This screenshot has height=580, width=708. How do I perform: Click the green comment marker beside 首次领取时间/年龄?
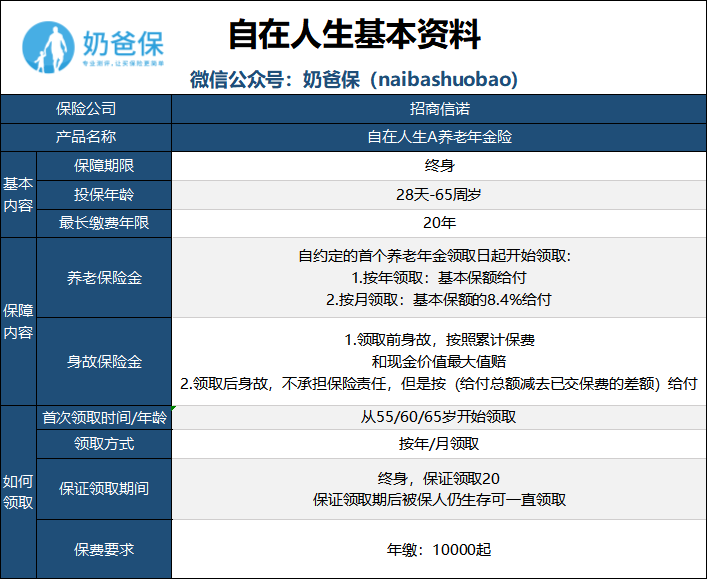(174, 408)
